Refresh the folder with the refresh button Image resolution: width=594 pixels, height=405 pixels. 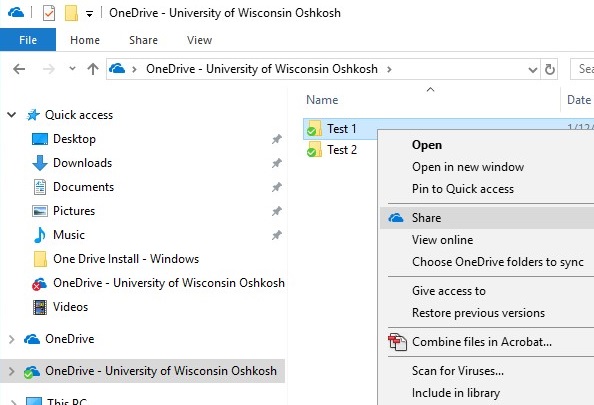pos(549,69)
